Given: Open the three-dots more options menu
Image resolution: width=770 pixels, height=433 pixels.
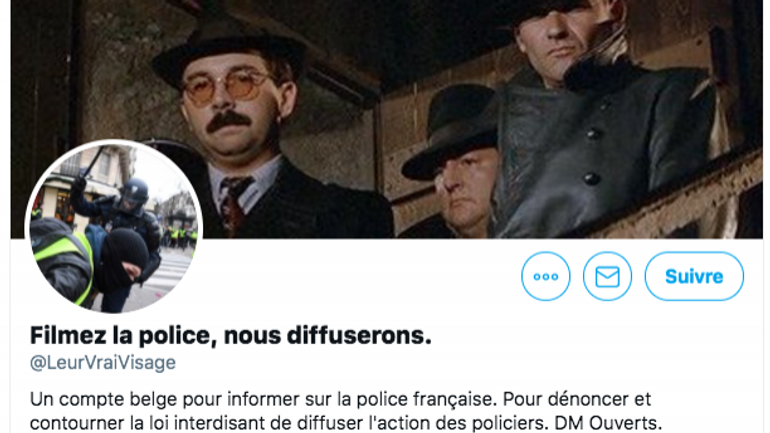Looking at the screenshot, I should (x=546, y=276).
